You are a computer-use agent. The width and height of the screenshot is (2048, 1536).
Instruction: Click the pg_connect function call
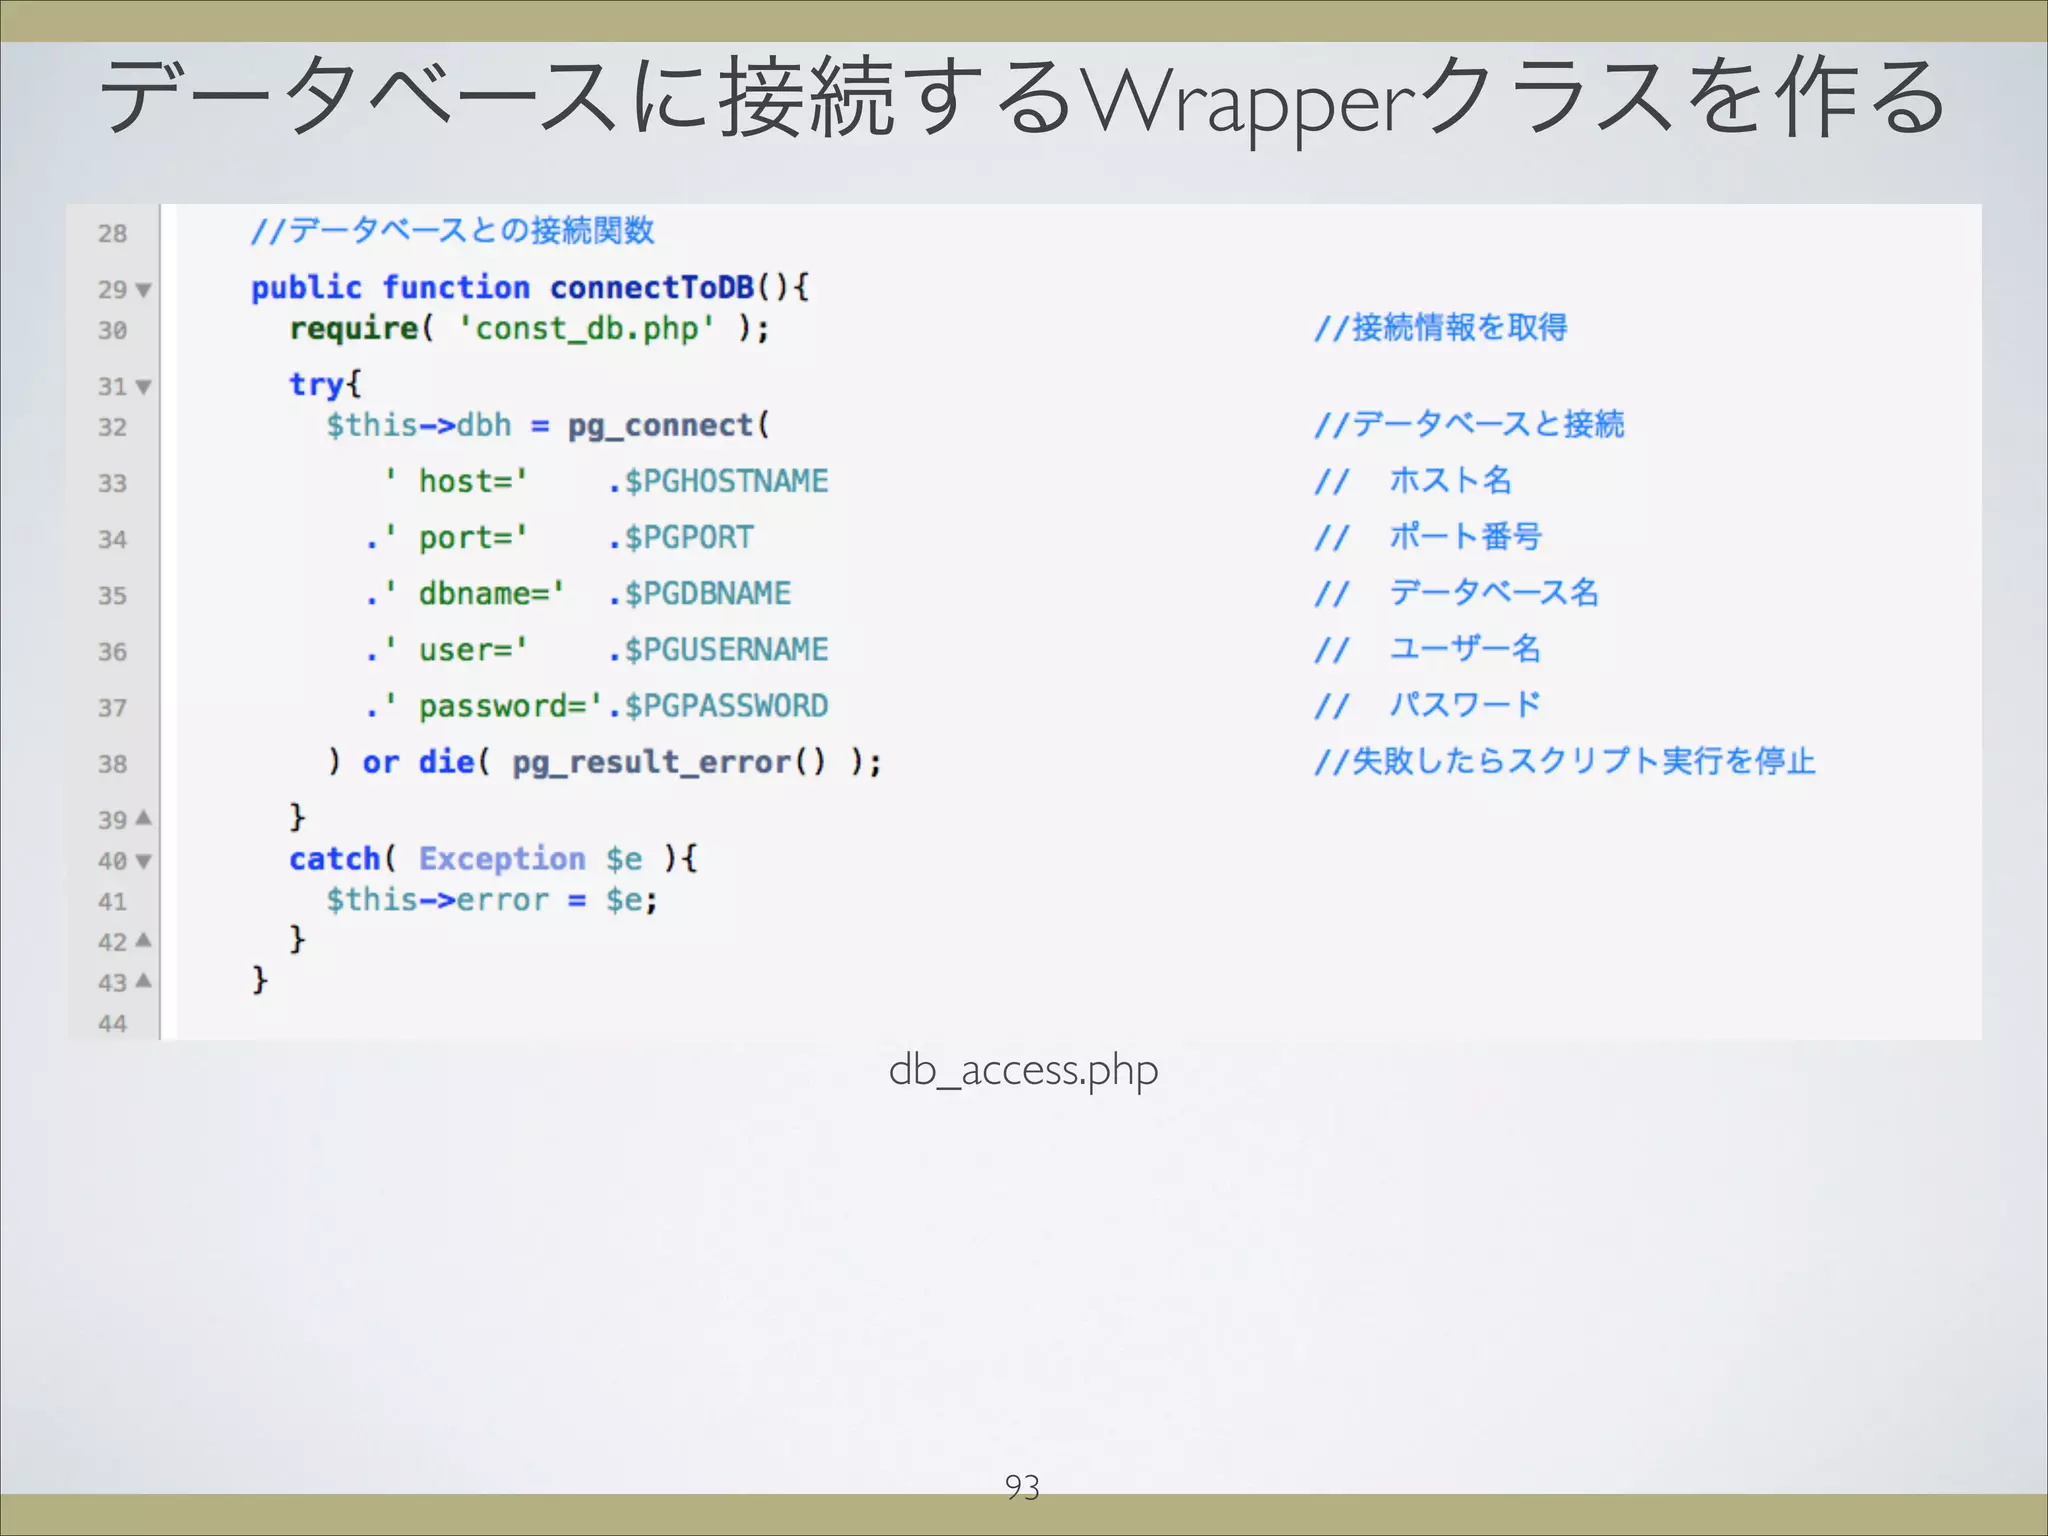pos(660,426)
